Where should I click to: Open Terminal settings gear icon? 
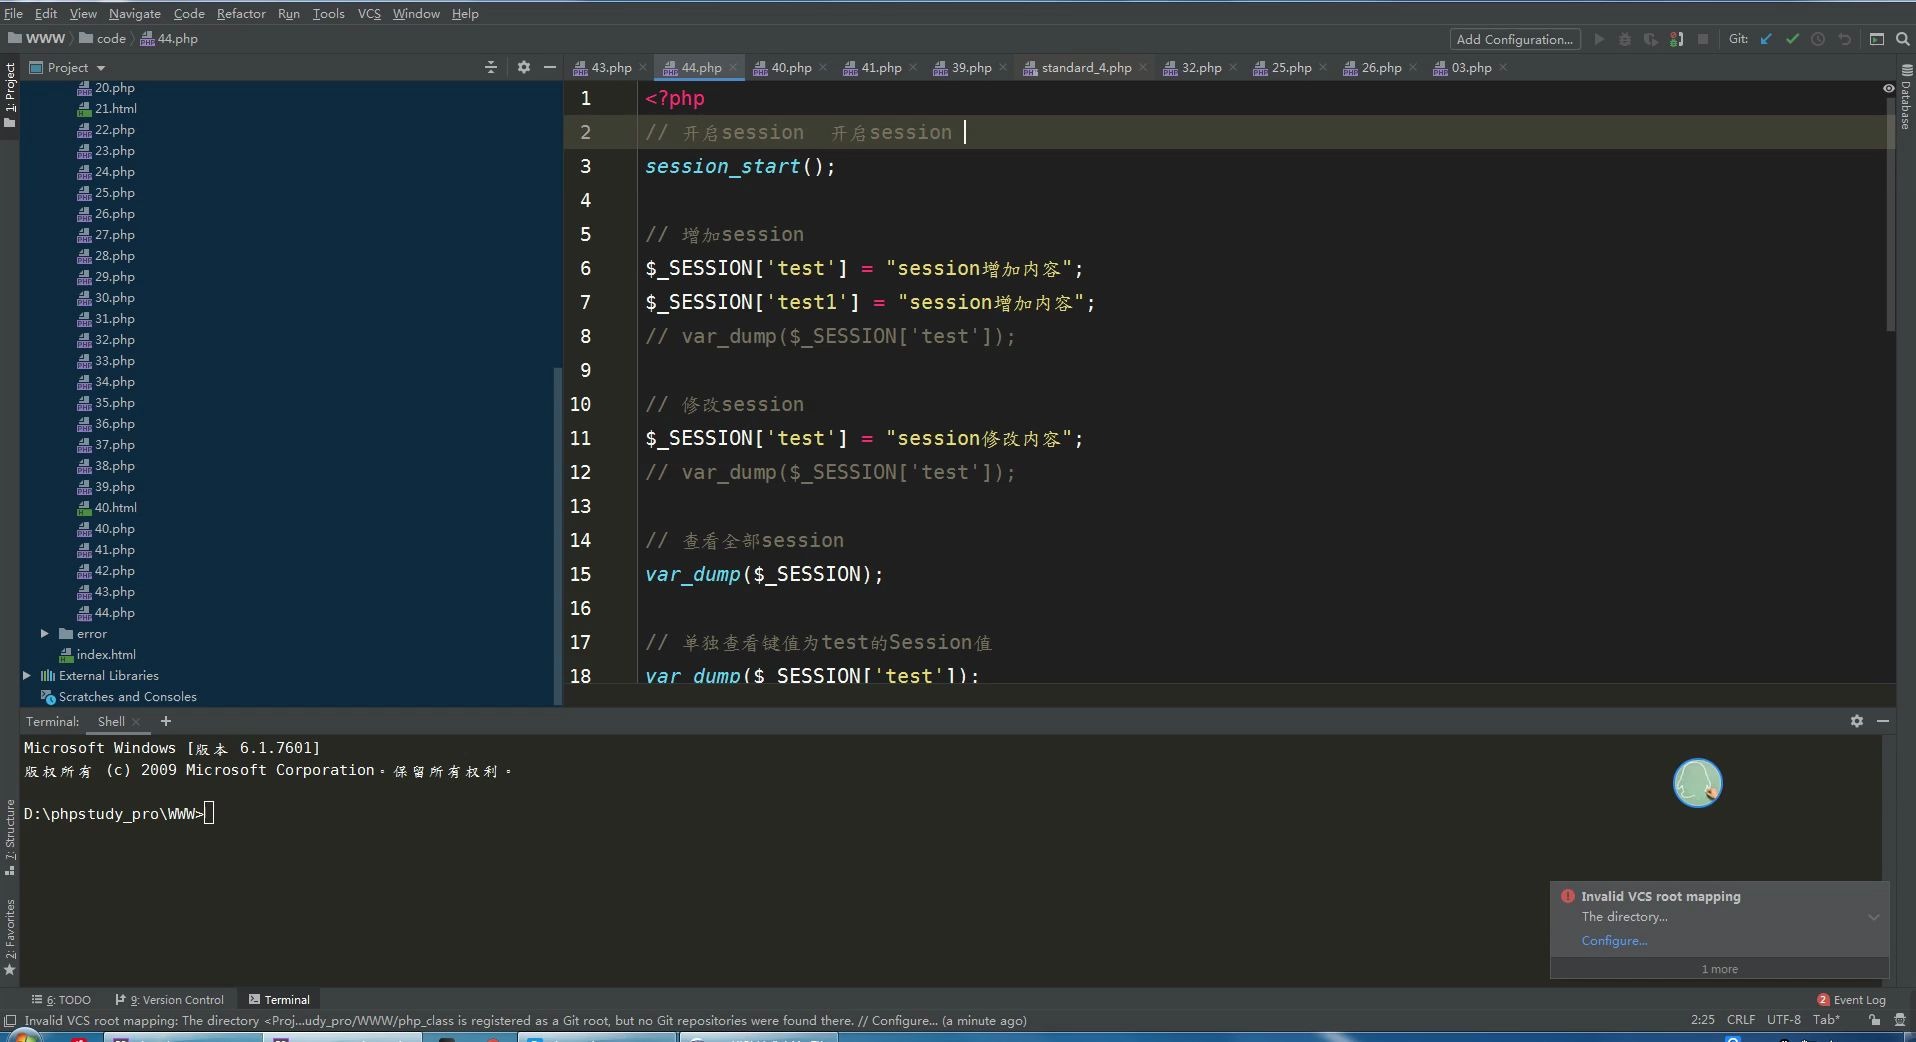[x=1855, y=721]
